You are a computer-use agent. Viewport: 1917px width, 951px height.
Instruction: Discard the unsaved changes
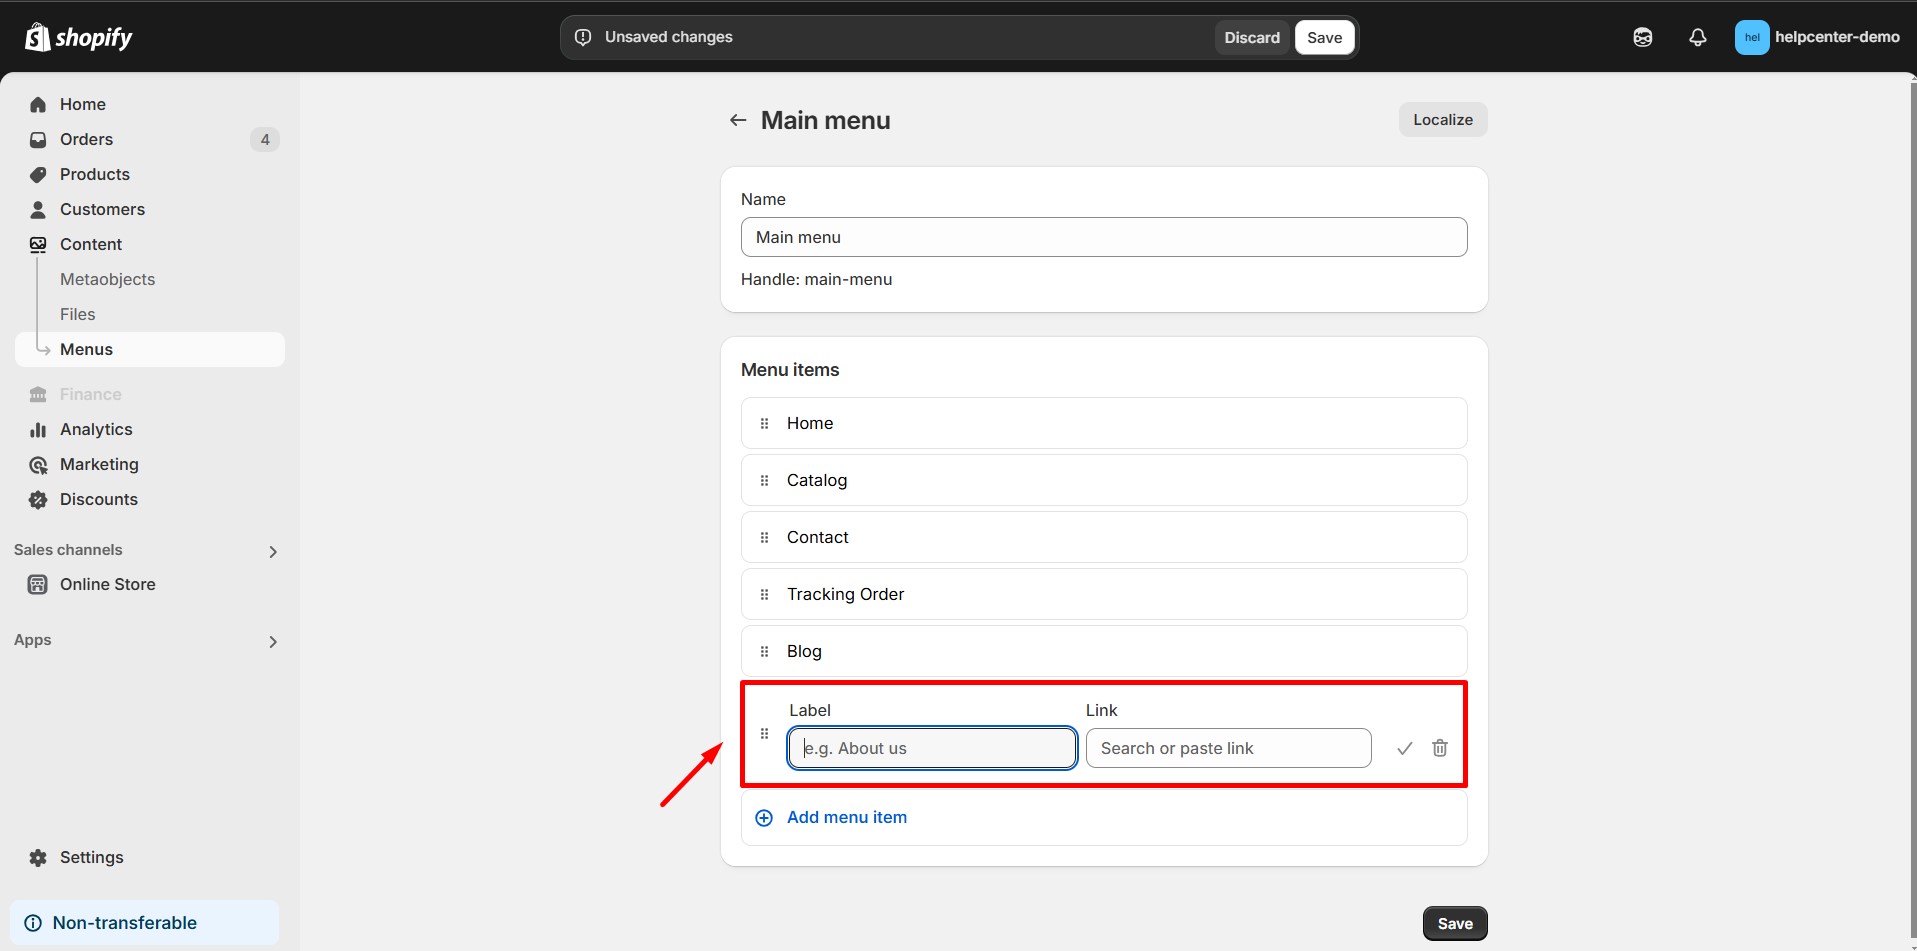tap(1251, 37)
